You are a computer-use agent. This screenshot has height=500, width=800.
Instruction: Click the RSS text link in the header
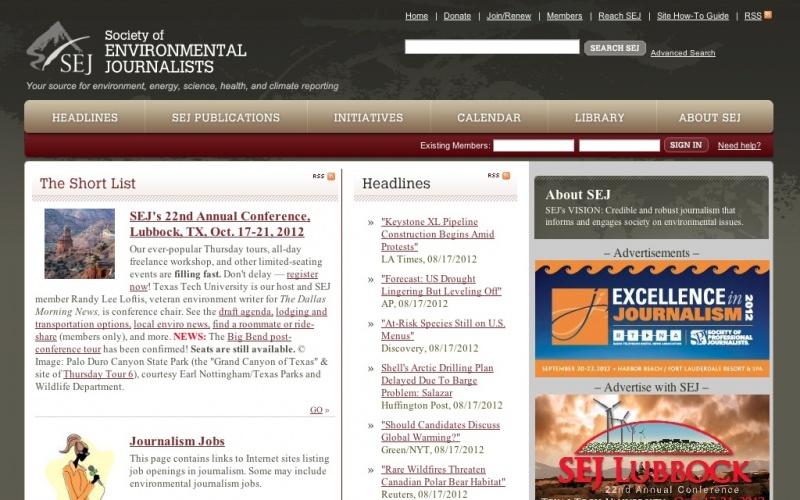click(753, 16)
